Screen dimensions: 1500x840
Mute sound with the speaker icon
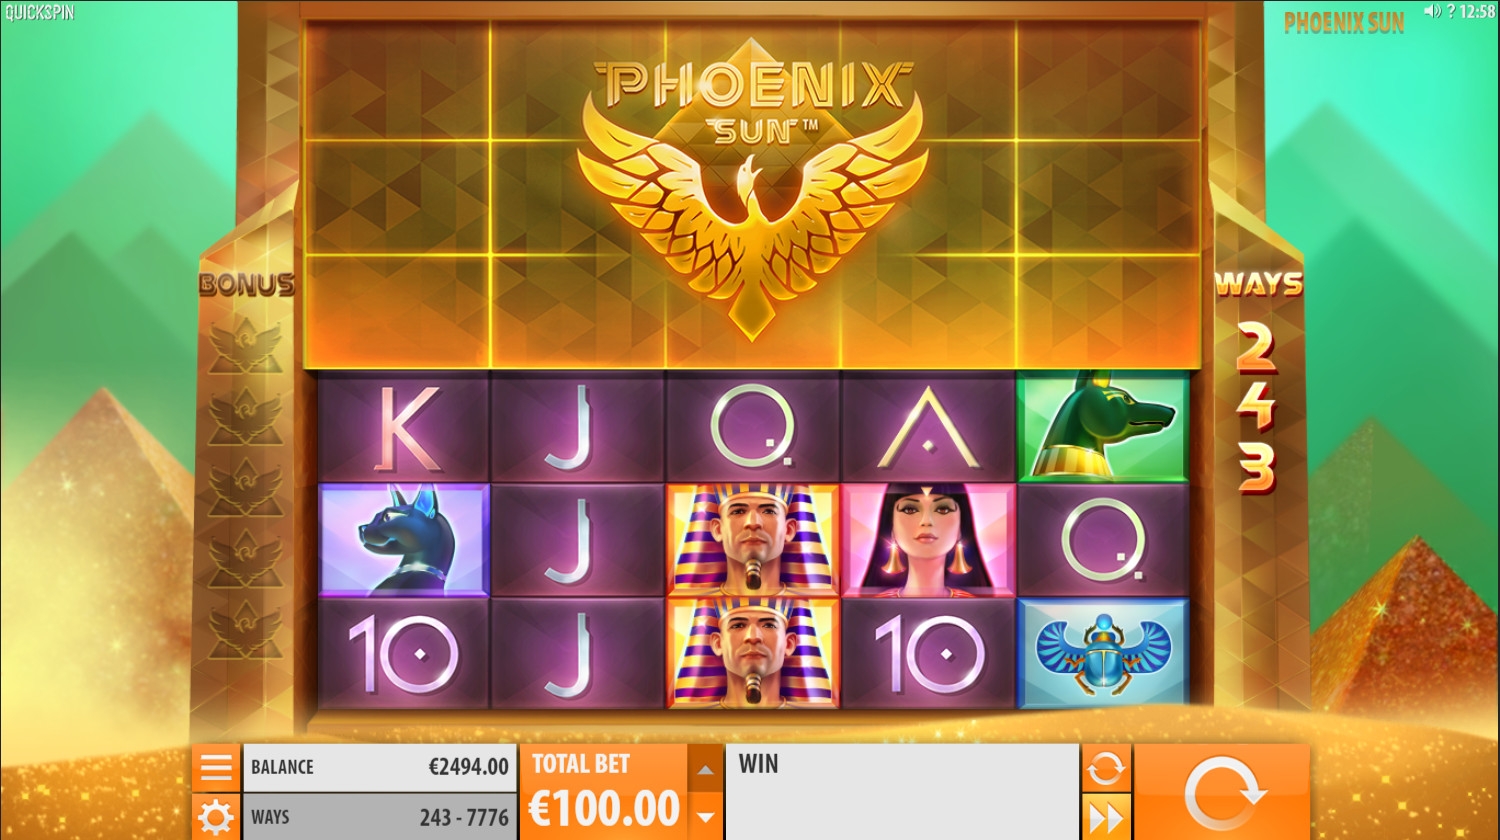[x=1432, y=12]
